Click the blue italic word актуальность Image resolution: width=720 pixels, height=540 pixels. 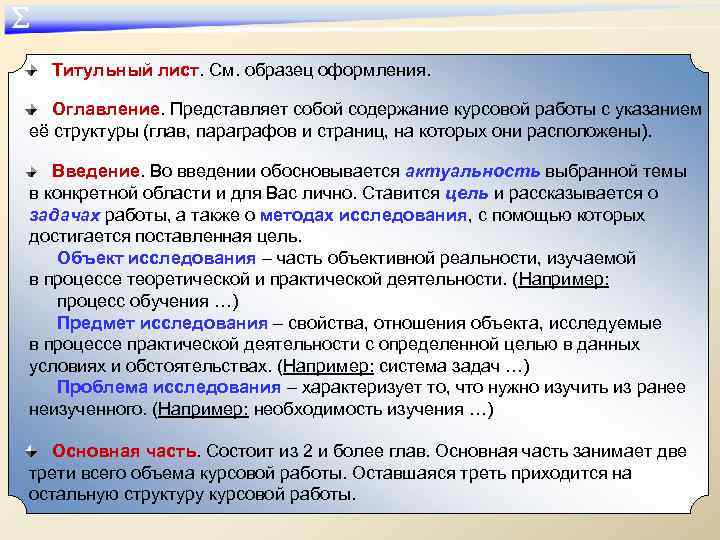point(472,171)
